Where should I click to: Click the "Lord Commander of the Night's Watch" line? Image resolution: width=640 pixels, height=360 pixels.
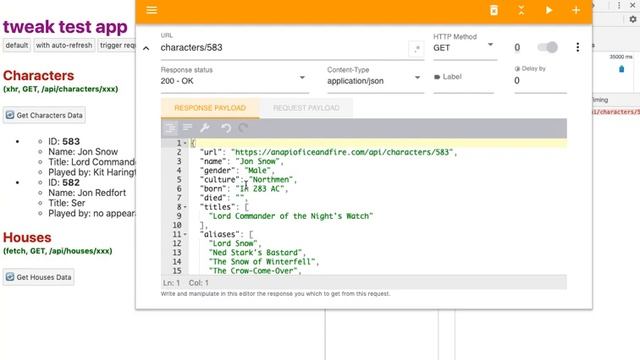(x=291, y=216)
